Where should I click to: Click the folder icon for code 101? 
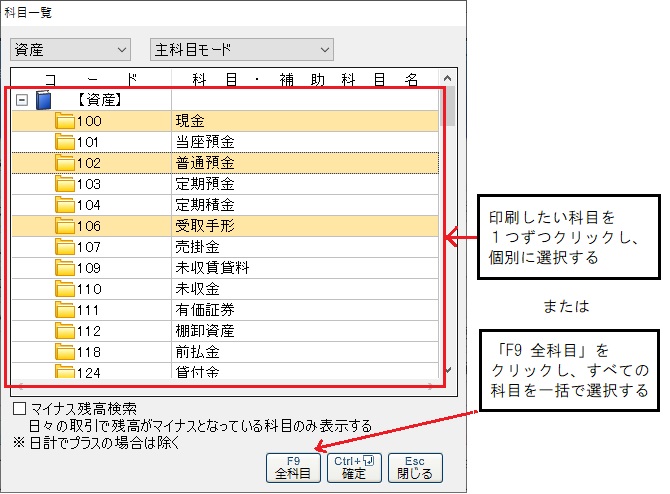(x=66, y=142)
